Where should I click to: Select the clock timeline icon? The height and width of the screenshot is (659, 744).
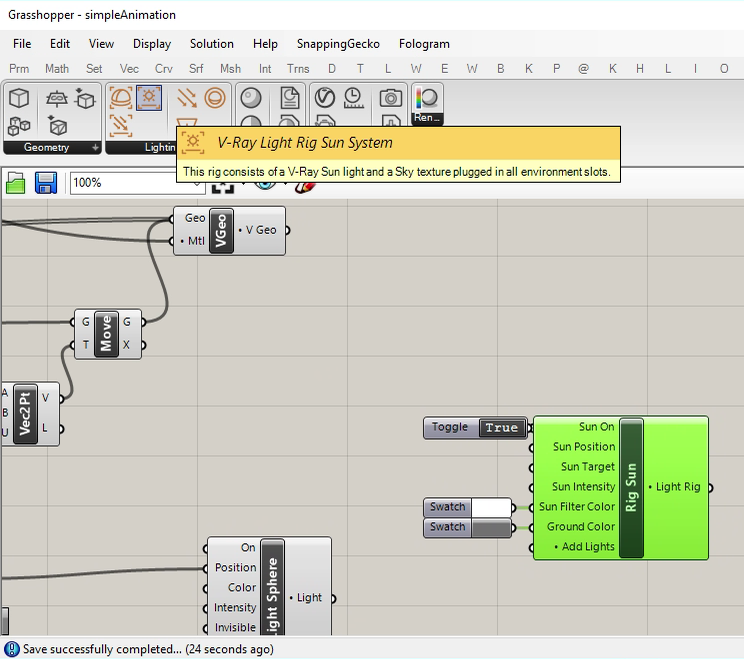point(353,98)
